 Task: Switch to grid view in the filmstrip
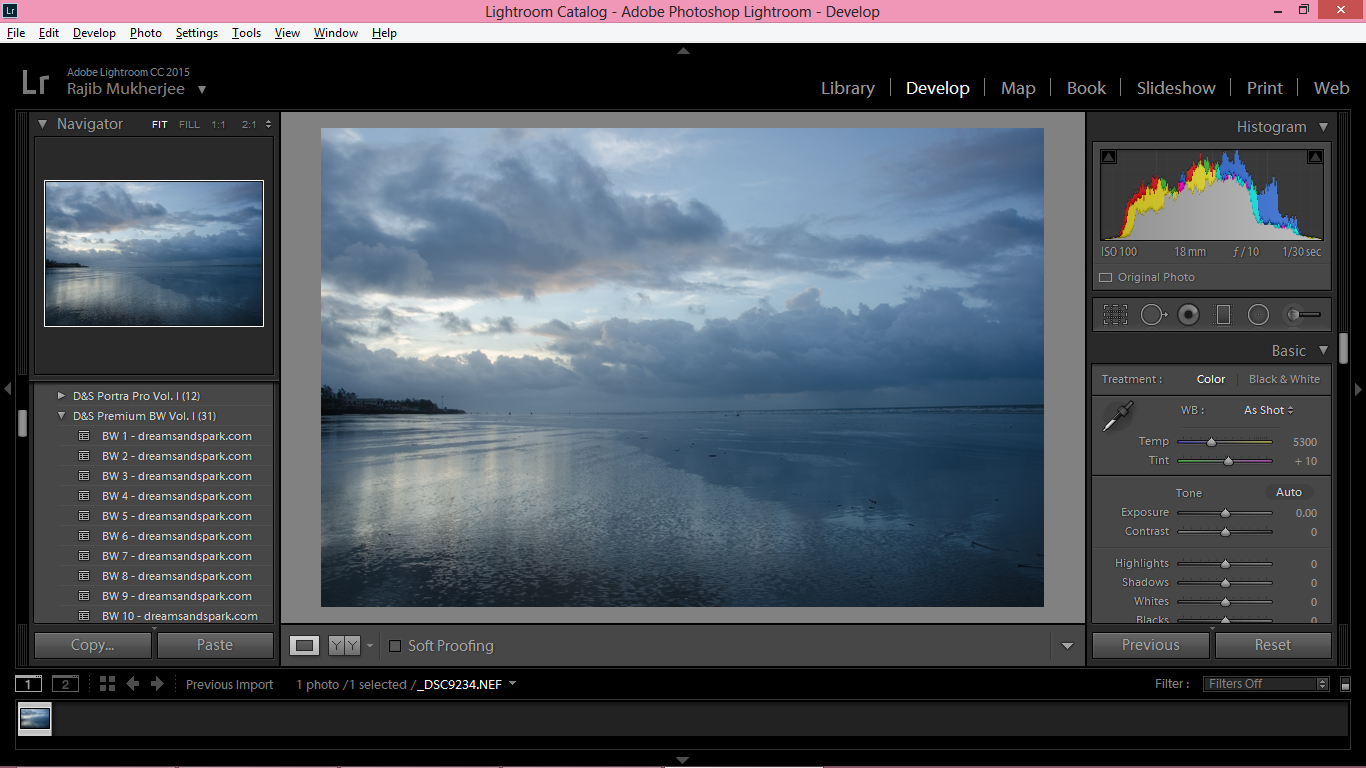click(107, 684)
